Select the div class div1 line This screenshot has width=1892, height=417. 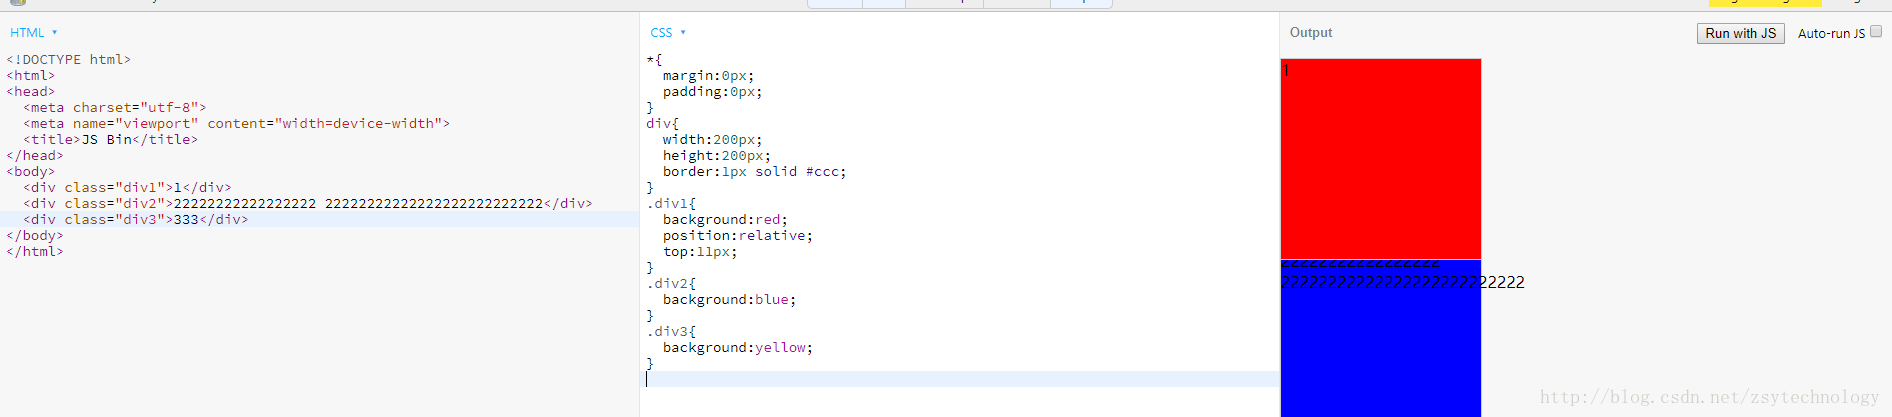(128, 188)
